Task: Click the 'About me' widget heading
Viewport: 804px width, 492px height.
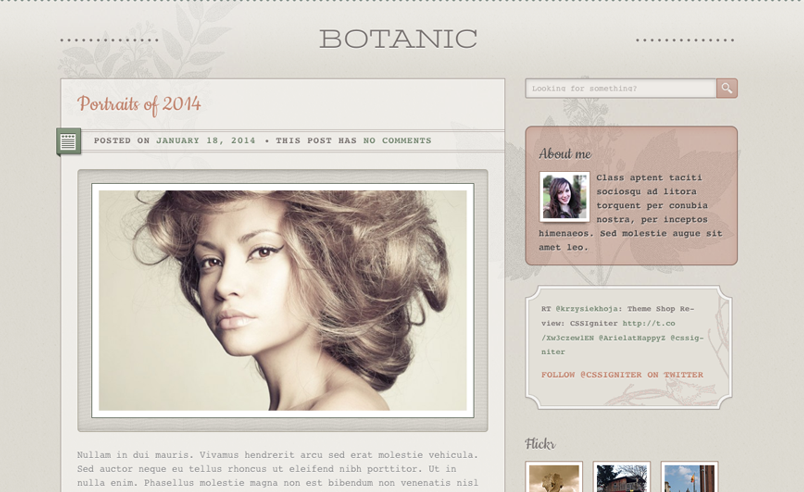Action: (565, 154)
